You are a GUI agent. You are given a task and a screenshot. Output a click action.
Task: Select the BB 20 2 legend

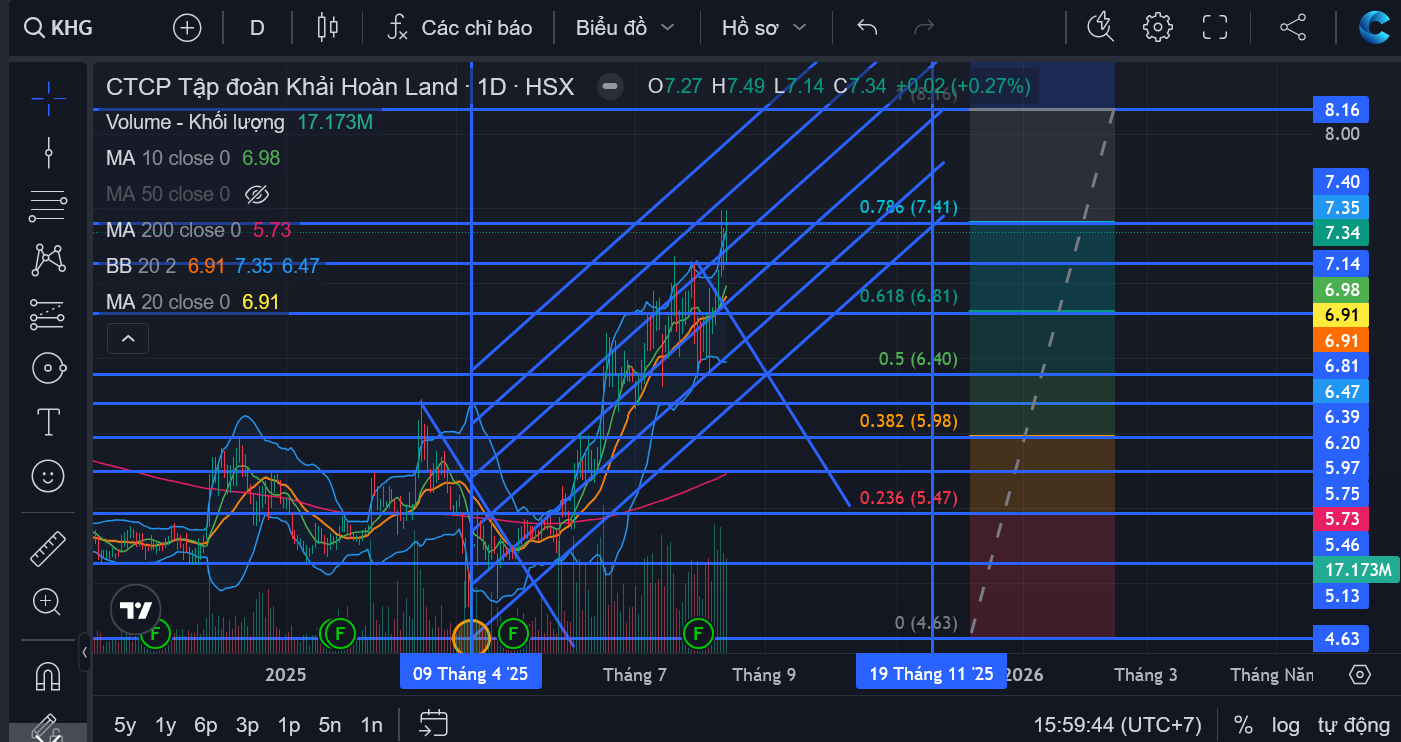coord(141,266)
